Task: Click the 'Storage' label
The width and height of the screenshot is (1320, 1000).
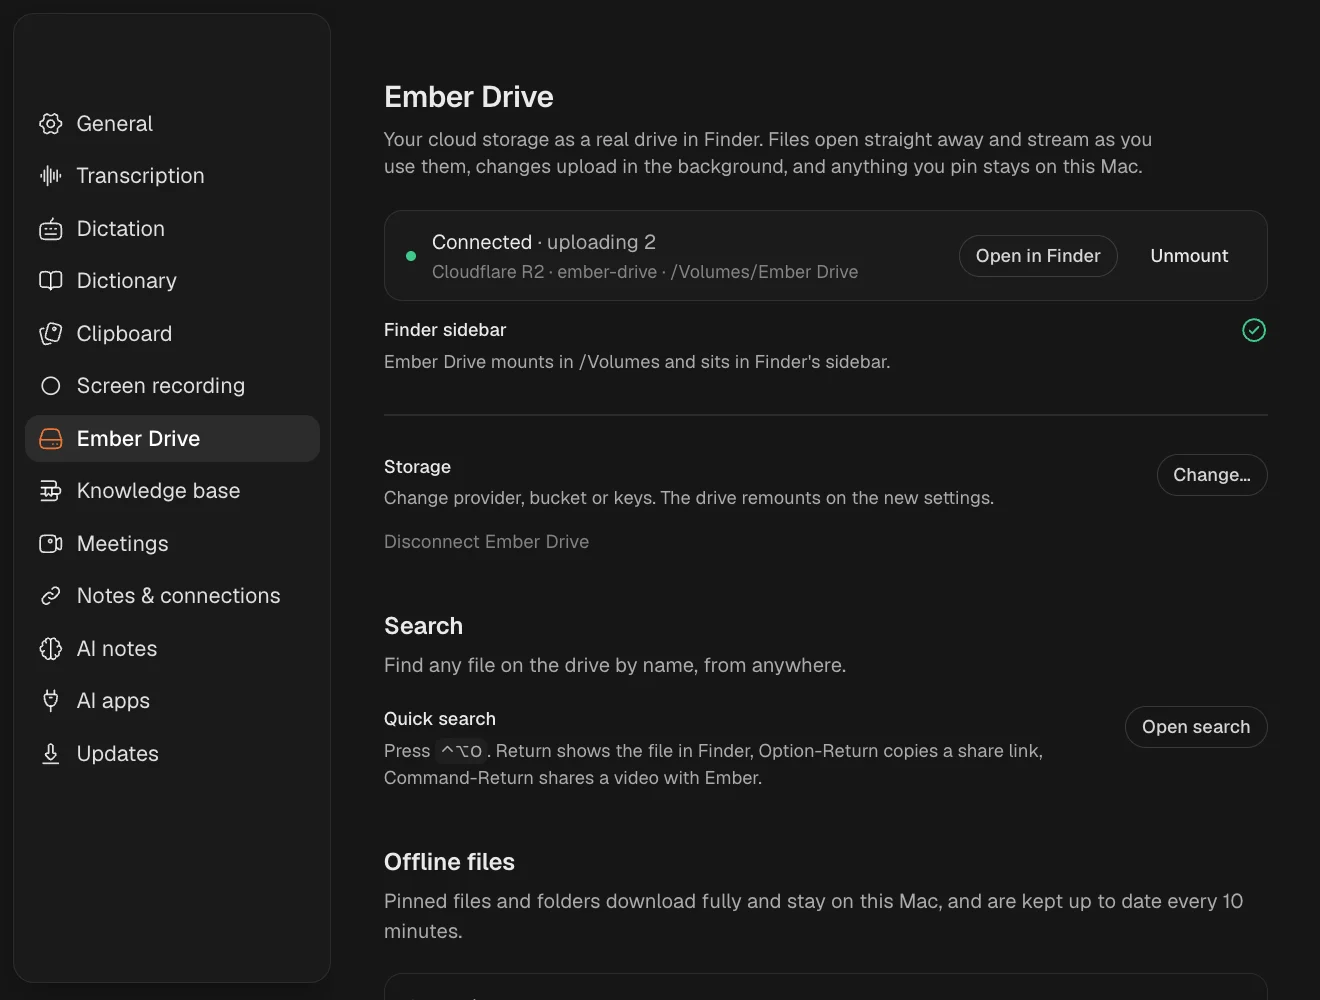Action: (x=417, y=467)
